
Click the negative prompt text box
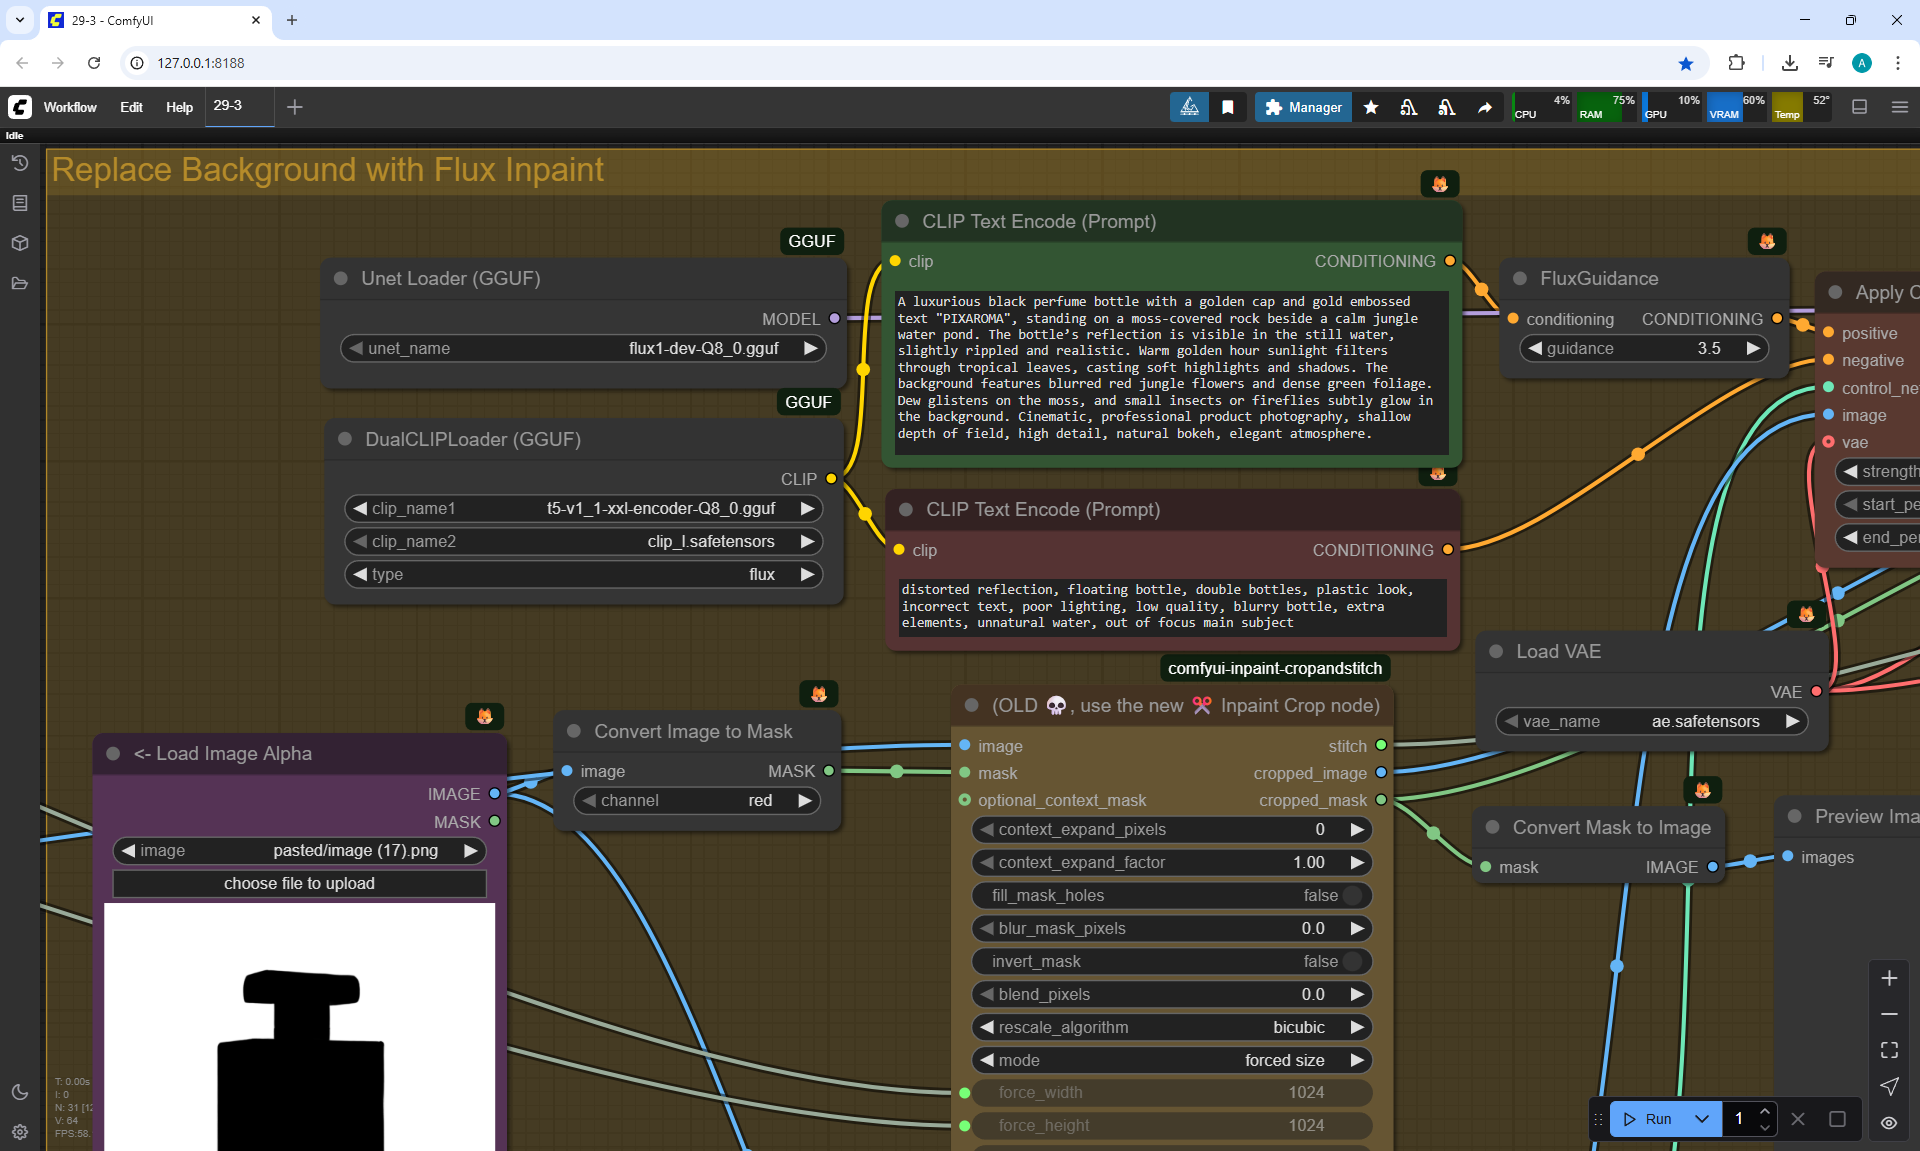[x=1172, y=606]
